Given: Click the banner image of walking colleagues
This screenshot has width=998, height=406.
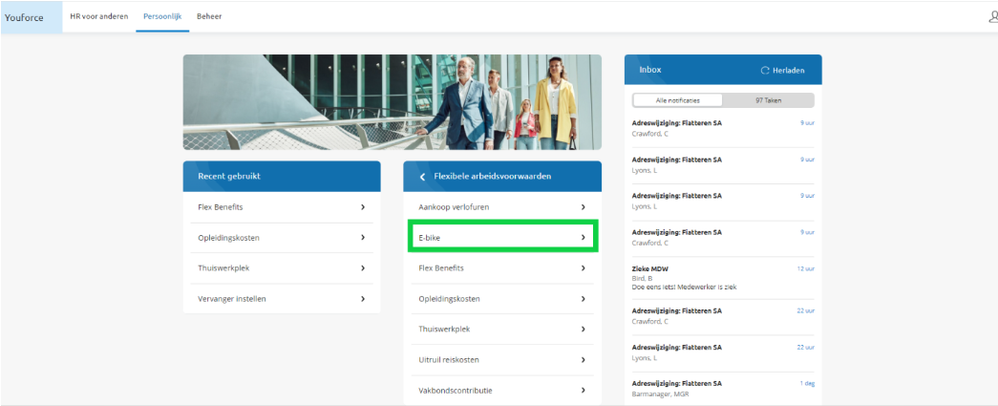Looking at the screenshot, I should coord(392,102).
